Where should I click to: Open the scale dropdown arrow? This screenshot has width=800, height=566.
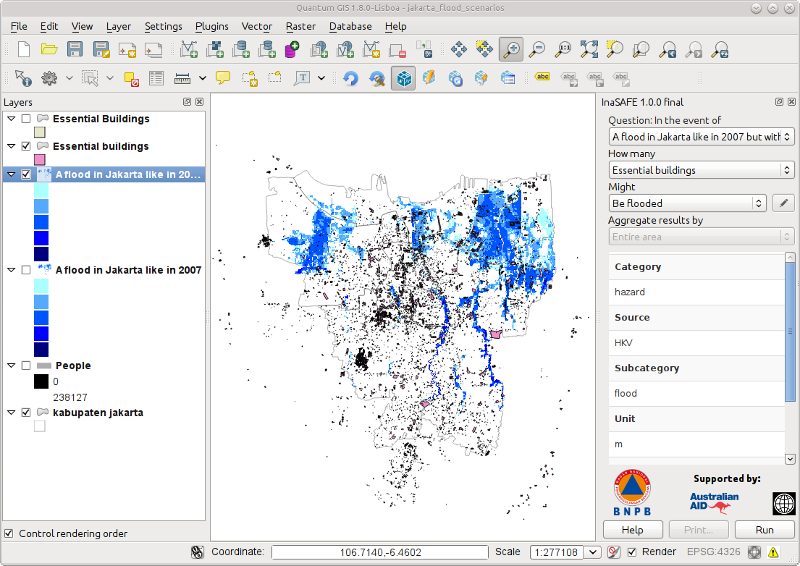point(592,552)
